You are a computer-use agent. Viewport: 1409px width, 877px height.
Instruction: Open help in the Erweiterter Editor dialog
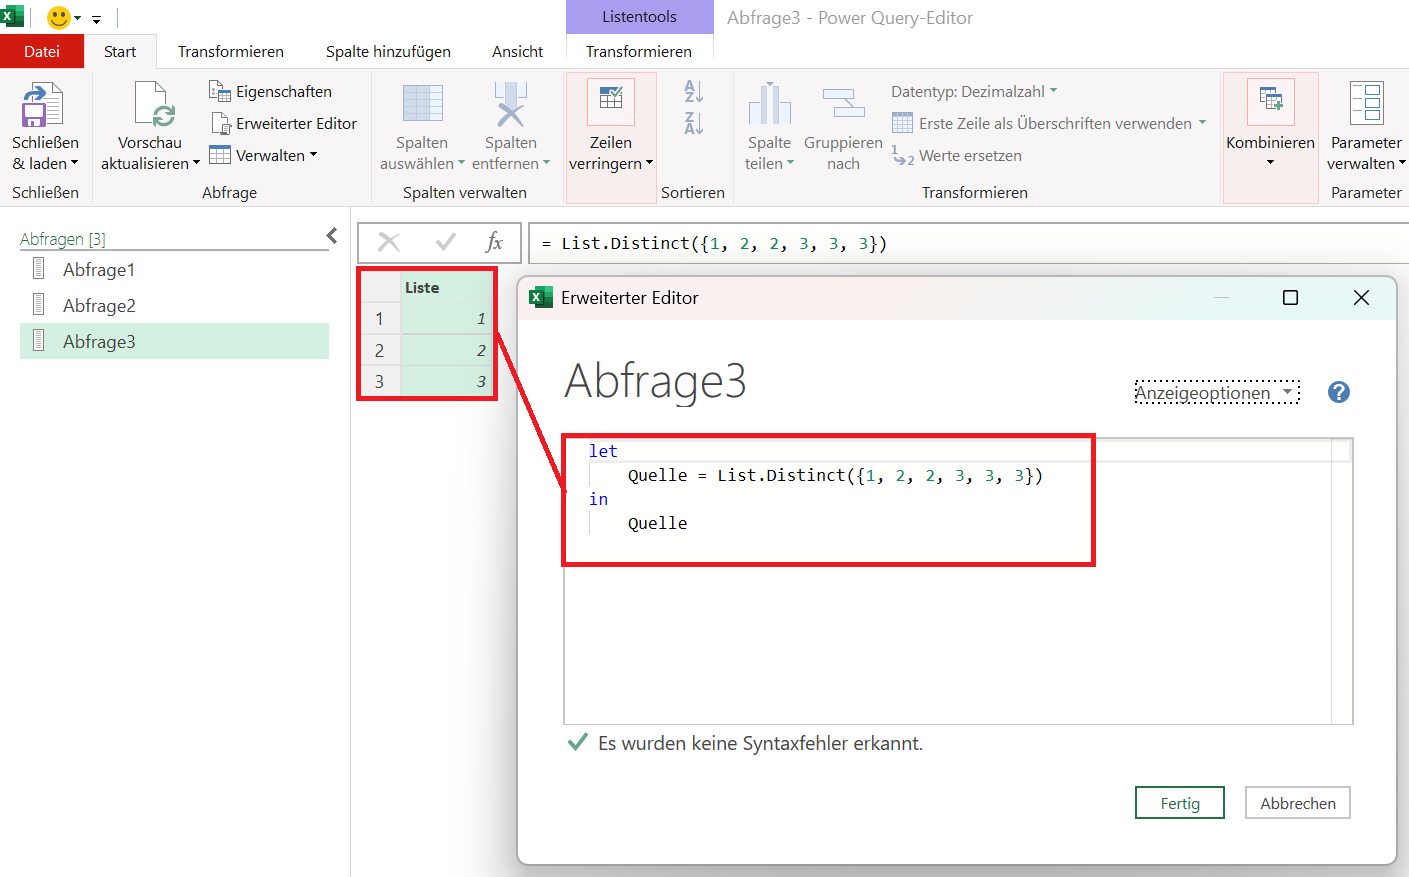tap(1339, 392)
